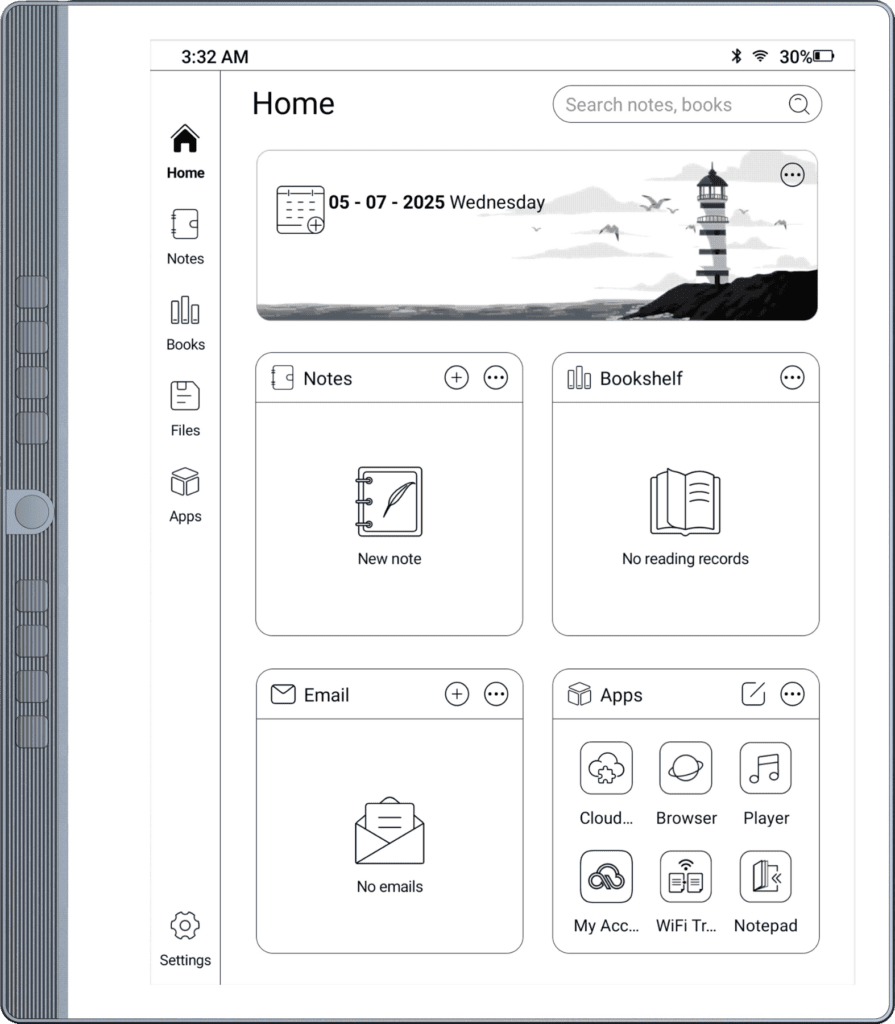
Task: Go to Books in the sidebar
Action: coord(185,323)
